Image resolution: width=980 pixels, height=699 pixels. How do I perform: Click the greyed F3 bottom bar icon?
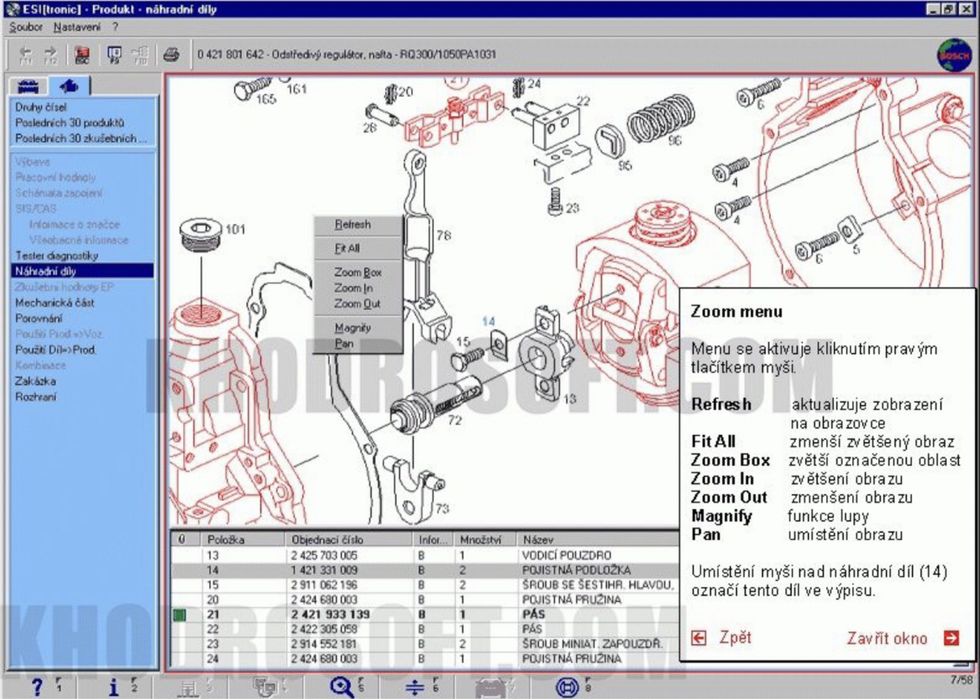point(189,687)
